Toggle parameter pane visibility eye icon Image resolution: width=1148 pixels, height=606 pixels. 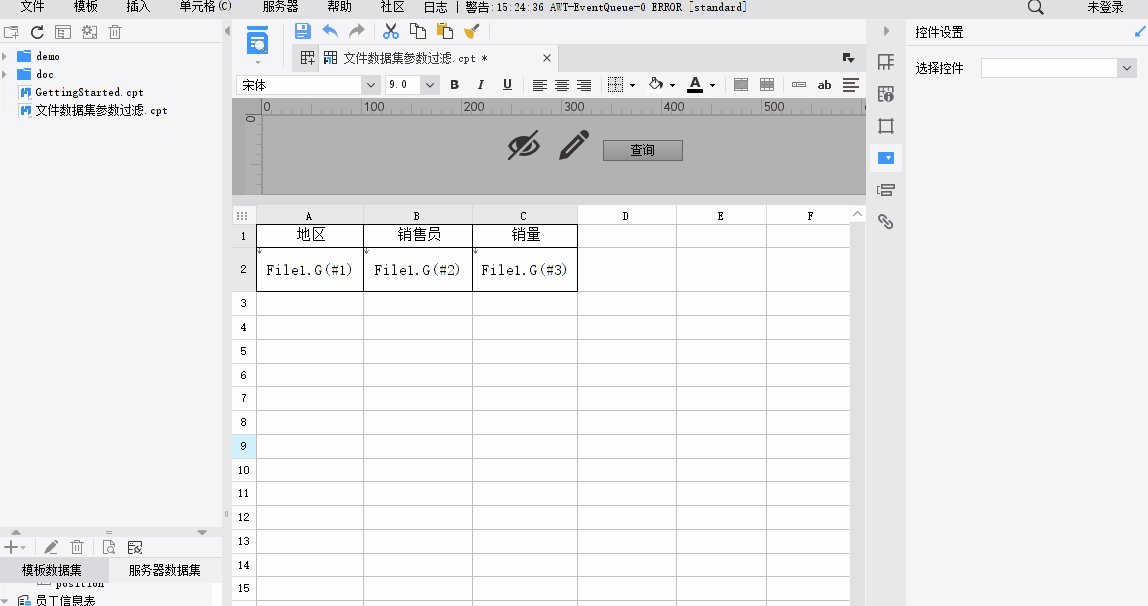pos(523,146)
